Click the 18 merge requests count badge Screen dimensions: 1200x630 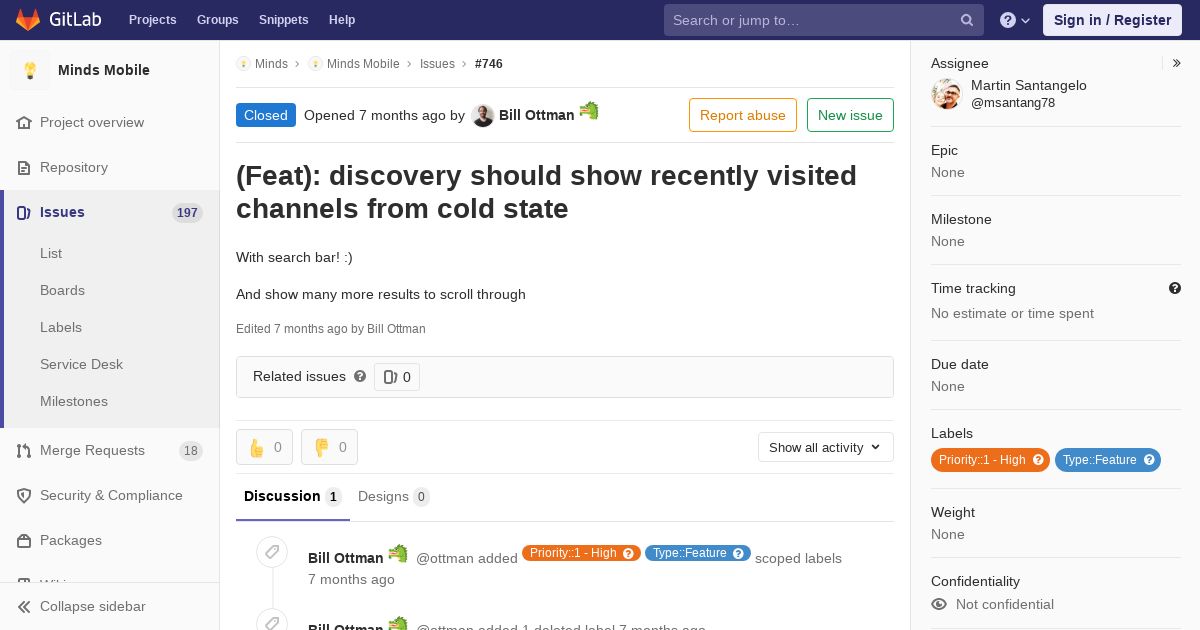[191, 451]
